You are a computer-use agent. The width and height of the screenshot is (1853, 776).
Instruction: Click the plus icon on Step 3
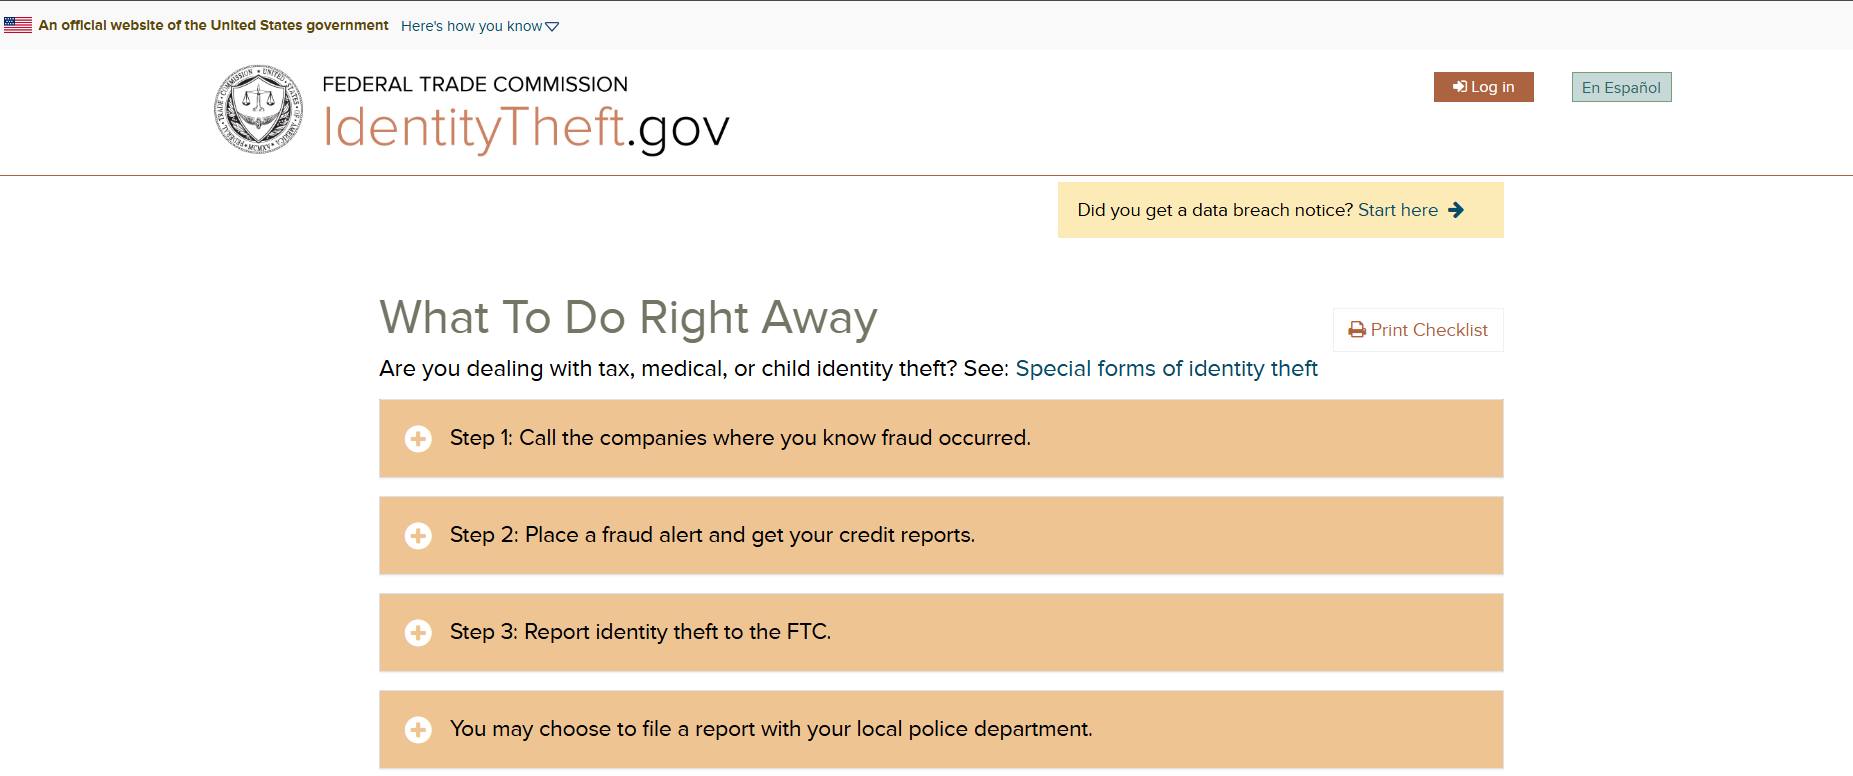(418, 632)
